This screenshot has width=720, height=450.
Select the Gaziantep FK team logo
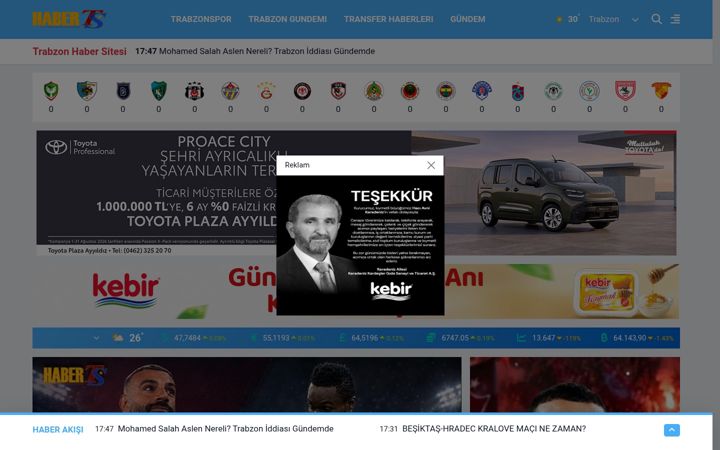[338, 91]
